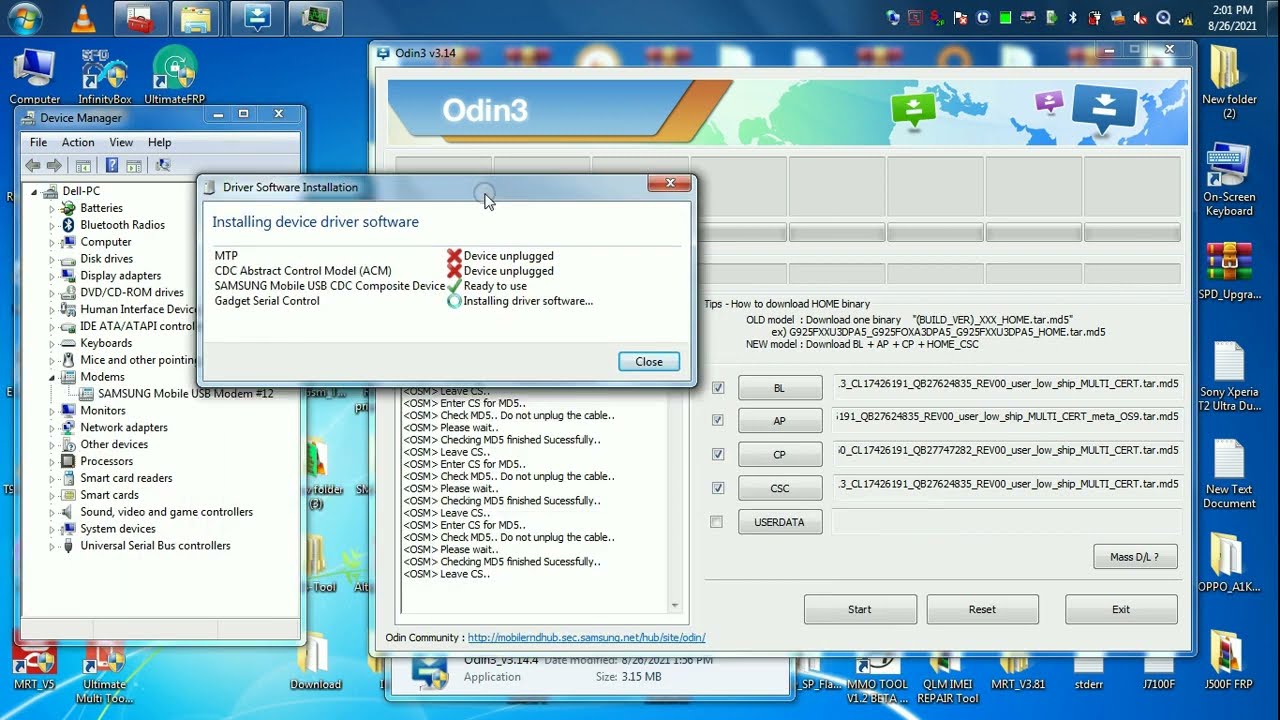Click Scan for hardware changes toolbar icon
This screenshot has width=1280, height=720.
[162, 165]
